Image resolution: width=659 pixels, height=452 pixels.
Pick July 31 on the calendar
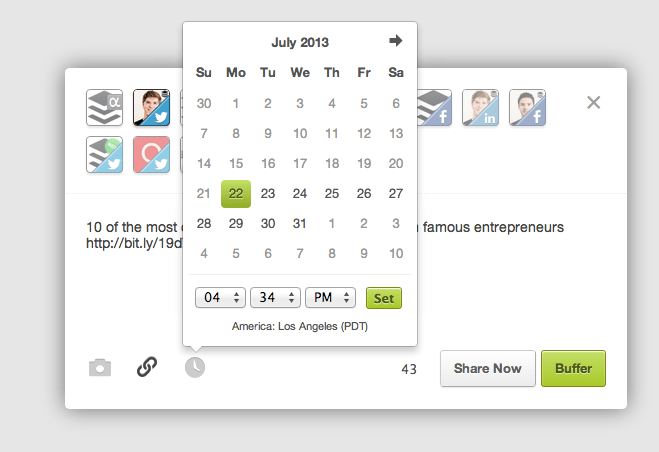click(300, 224)
